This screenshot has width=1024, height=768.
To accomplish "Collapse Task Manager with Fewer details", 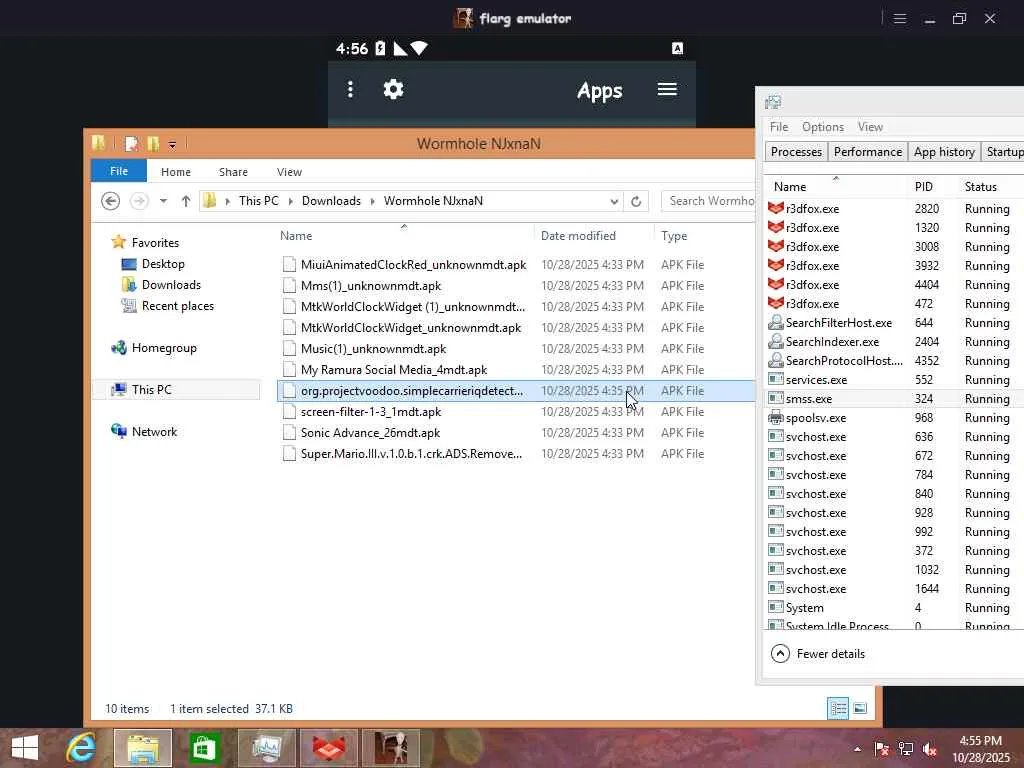I will point(818,654).
